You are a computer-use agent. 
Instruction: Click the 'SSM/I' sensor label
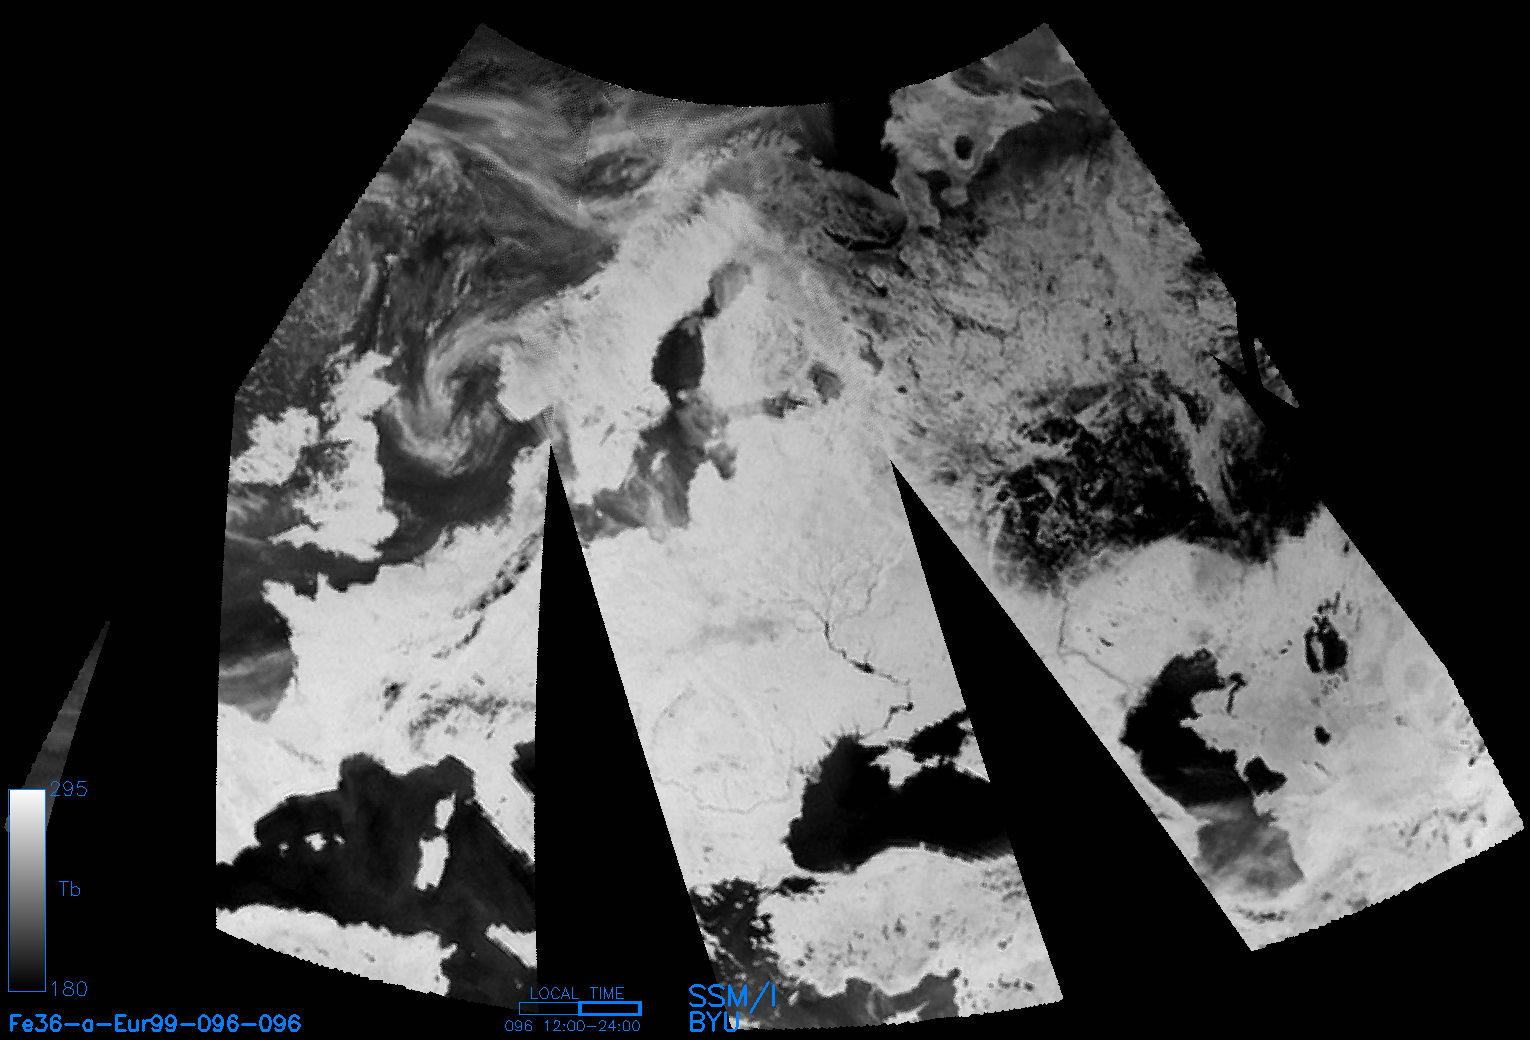pos(733,996)
